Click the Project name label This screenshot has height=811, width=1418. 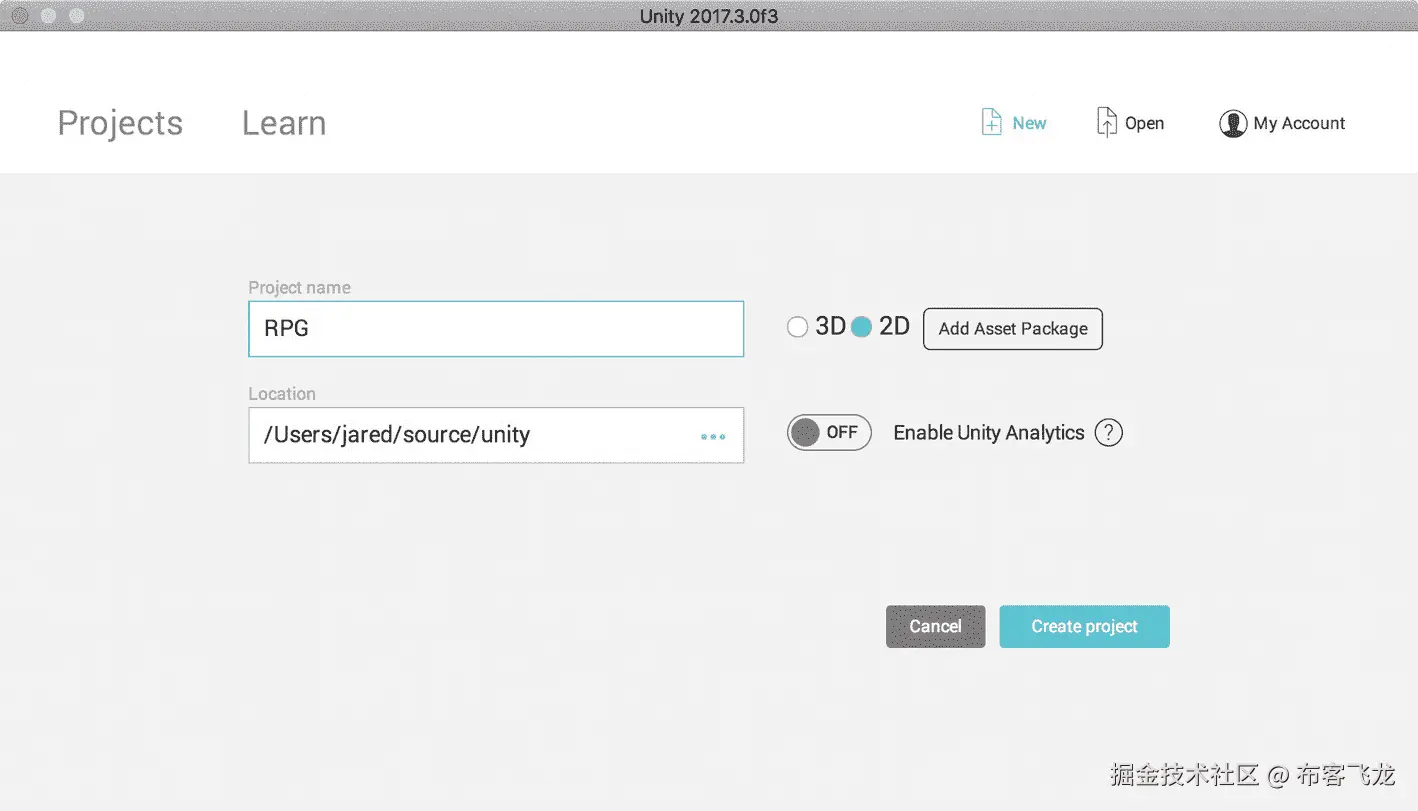click(299, 287)
